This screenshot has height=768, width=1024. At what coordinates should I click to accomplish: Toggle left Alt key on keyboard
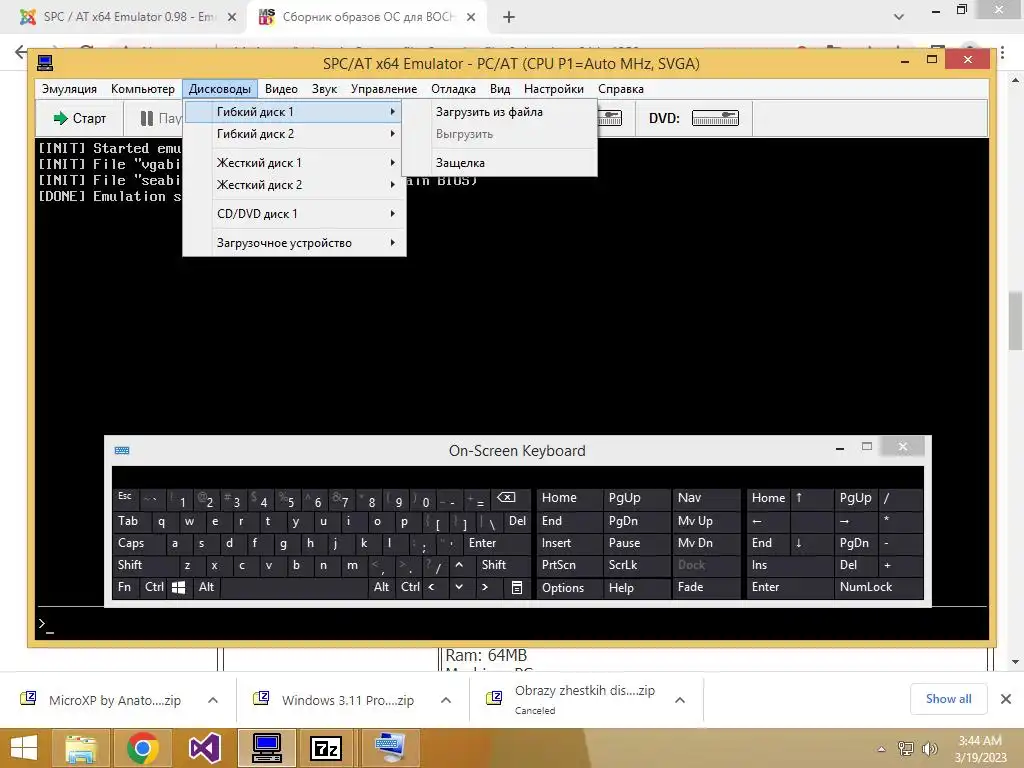pos(206,587)
